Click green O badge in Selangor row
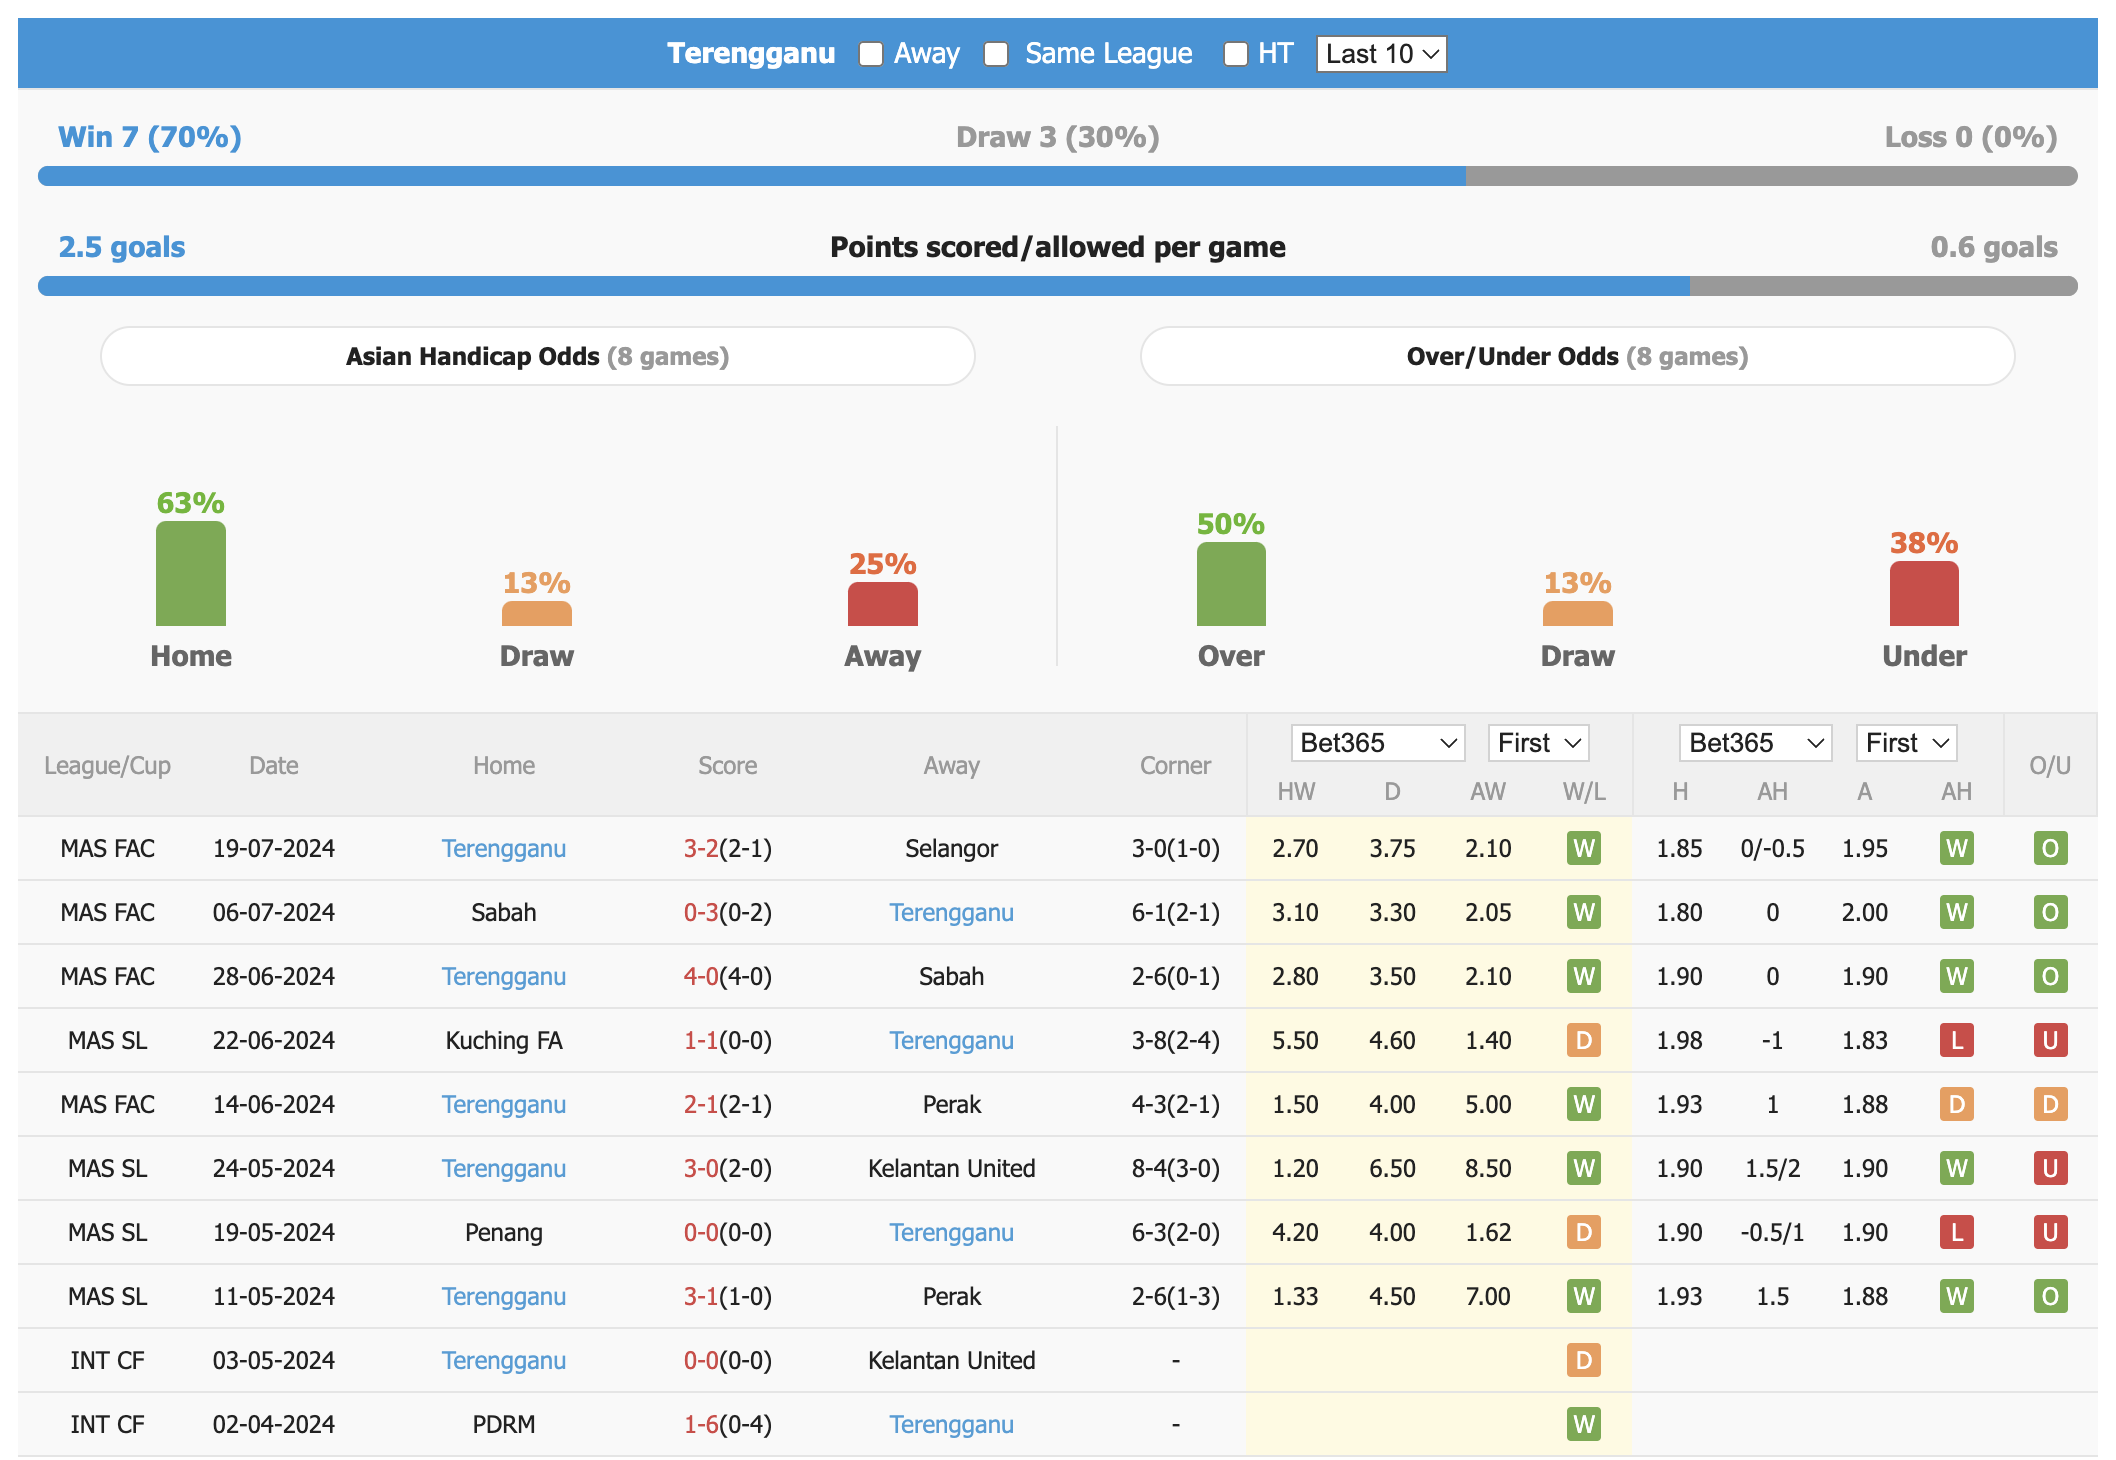 click(x=2050, y=848)
